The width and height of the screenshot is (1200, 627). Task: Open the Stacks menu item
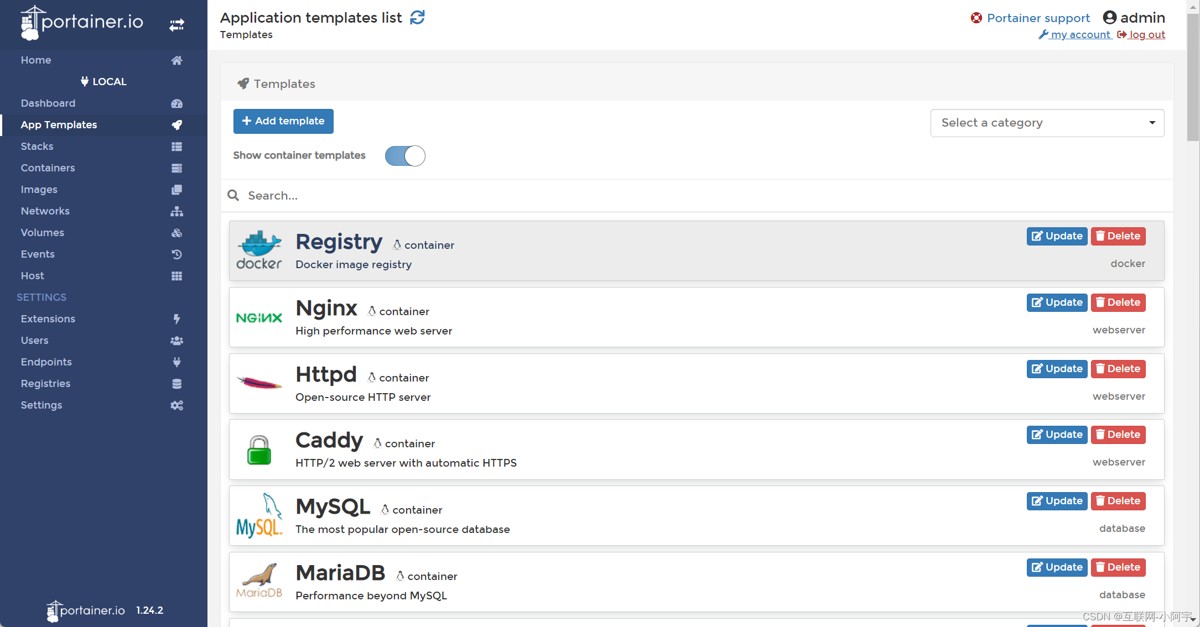coord(37,147)
